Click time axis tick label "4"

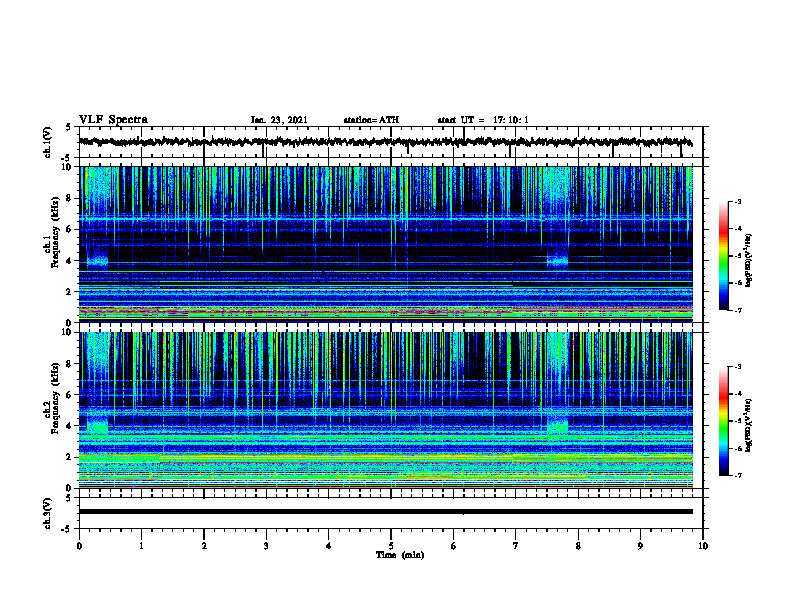(329, 546)
